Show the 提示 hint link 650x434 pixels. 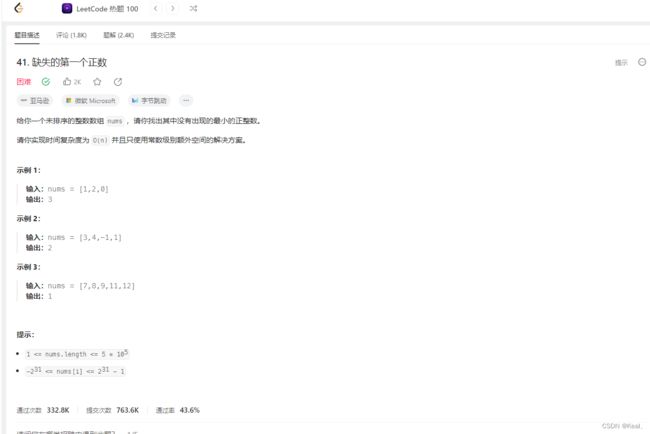(x=621, y=63)
